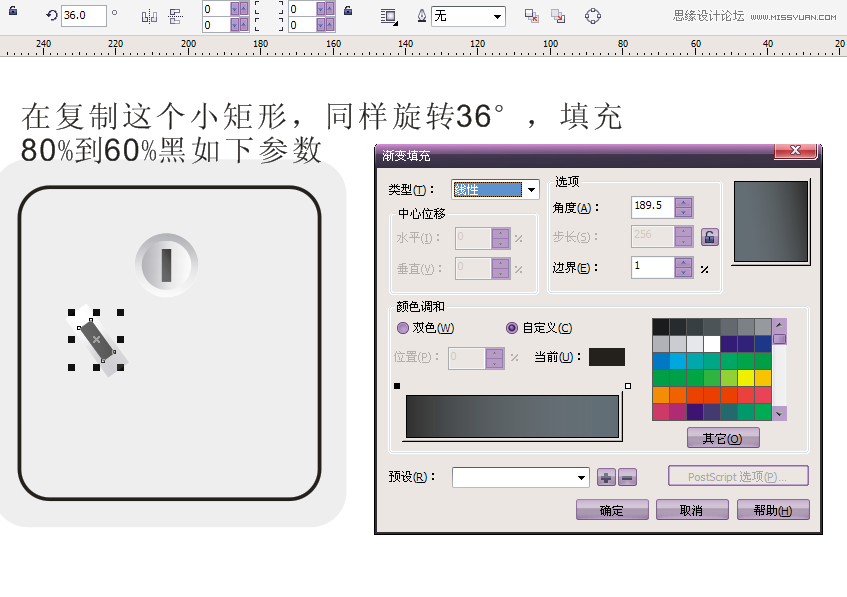847x597 pixels.
Task: Click the circular rotate handle icon on the toolbar
Action: coord(594,16)
